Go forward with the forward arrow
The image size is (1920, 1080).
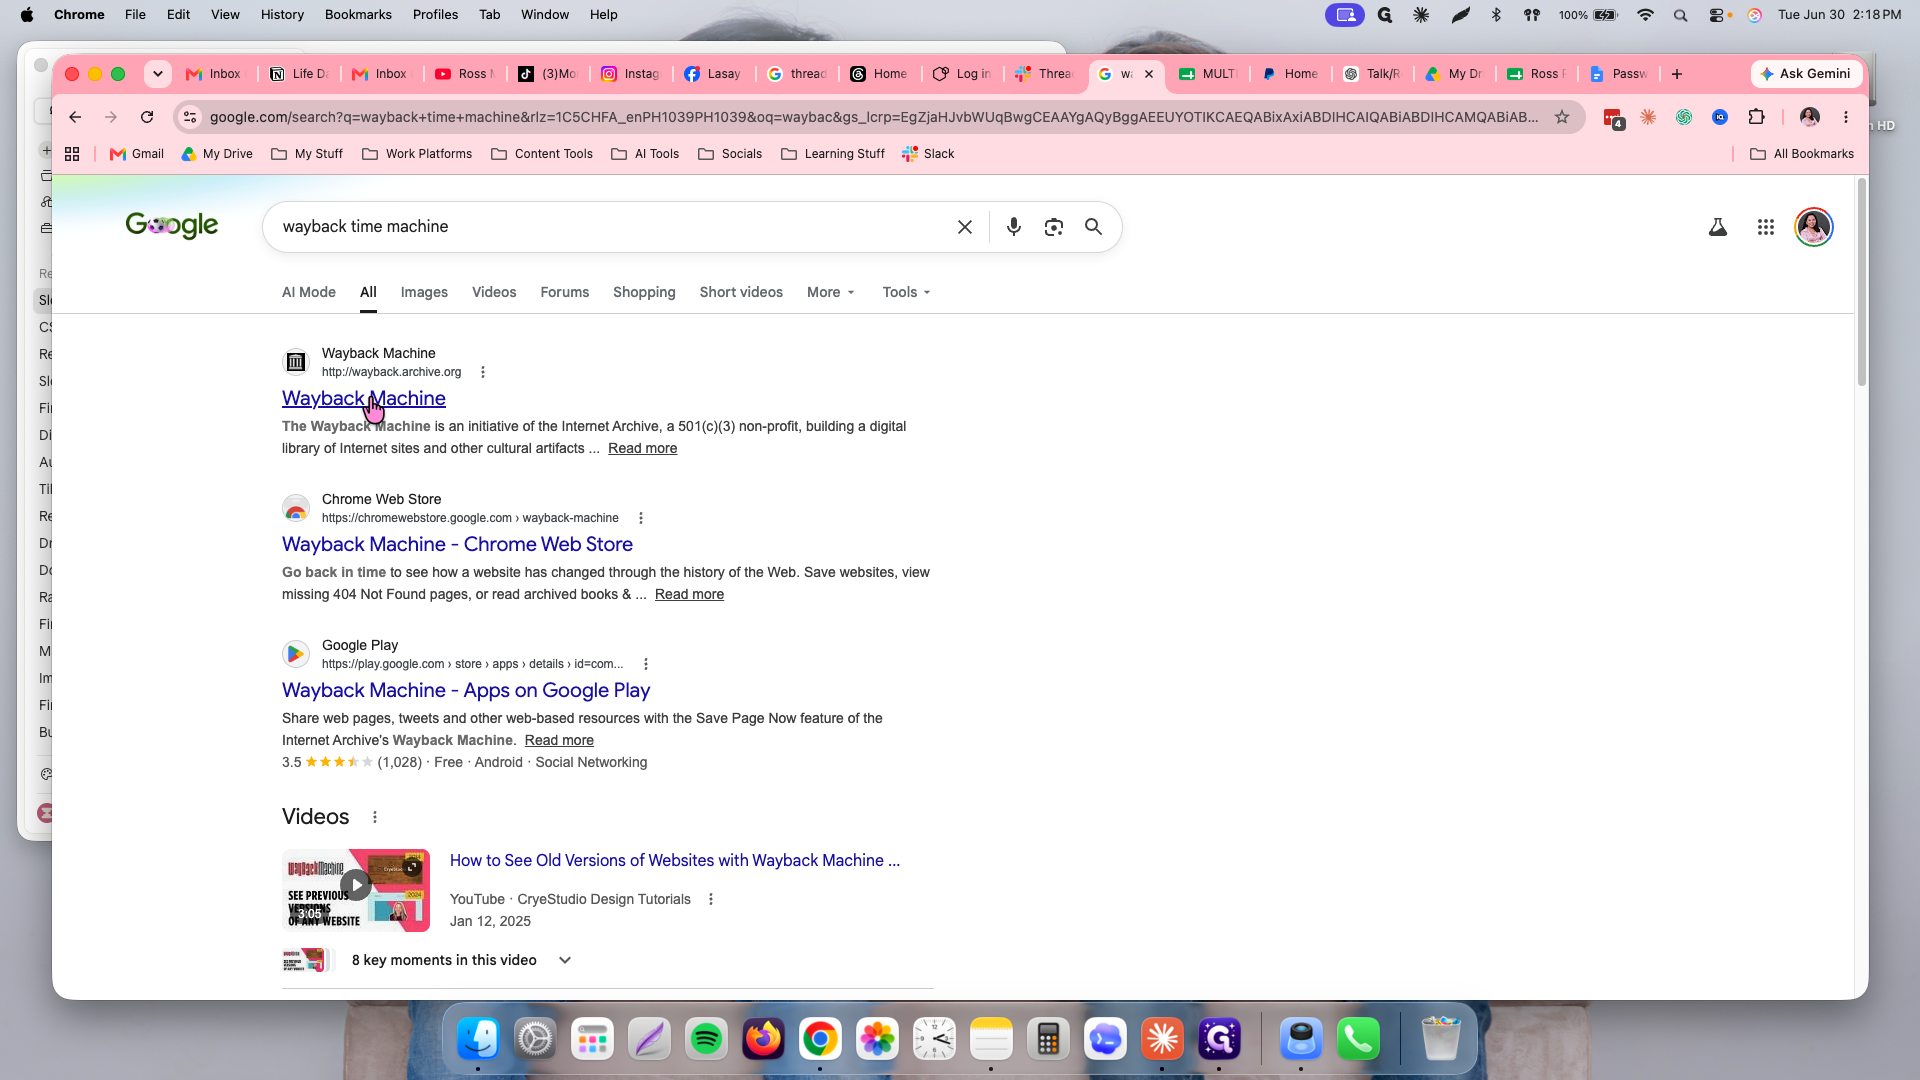pyautogui.click(x=111, y=117)
